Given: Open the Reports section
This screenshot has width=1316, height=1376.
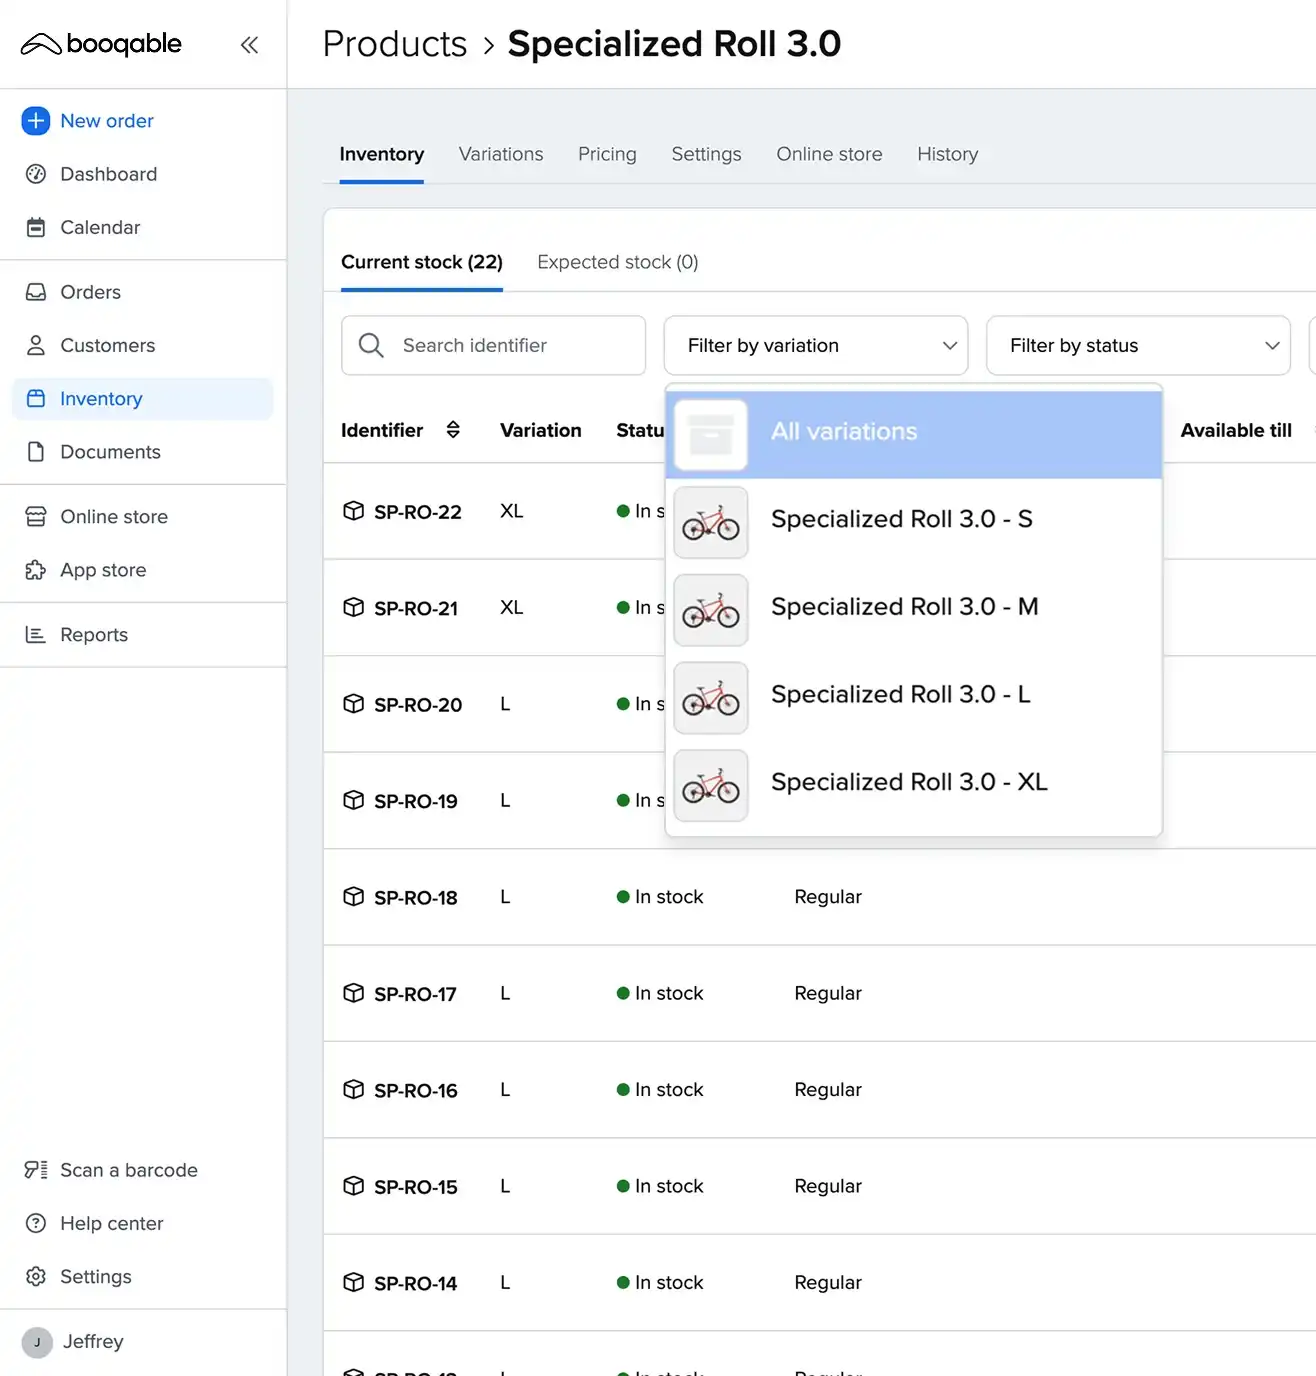Looking at the screenshot, I should pos(94,635).
